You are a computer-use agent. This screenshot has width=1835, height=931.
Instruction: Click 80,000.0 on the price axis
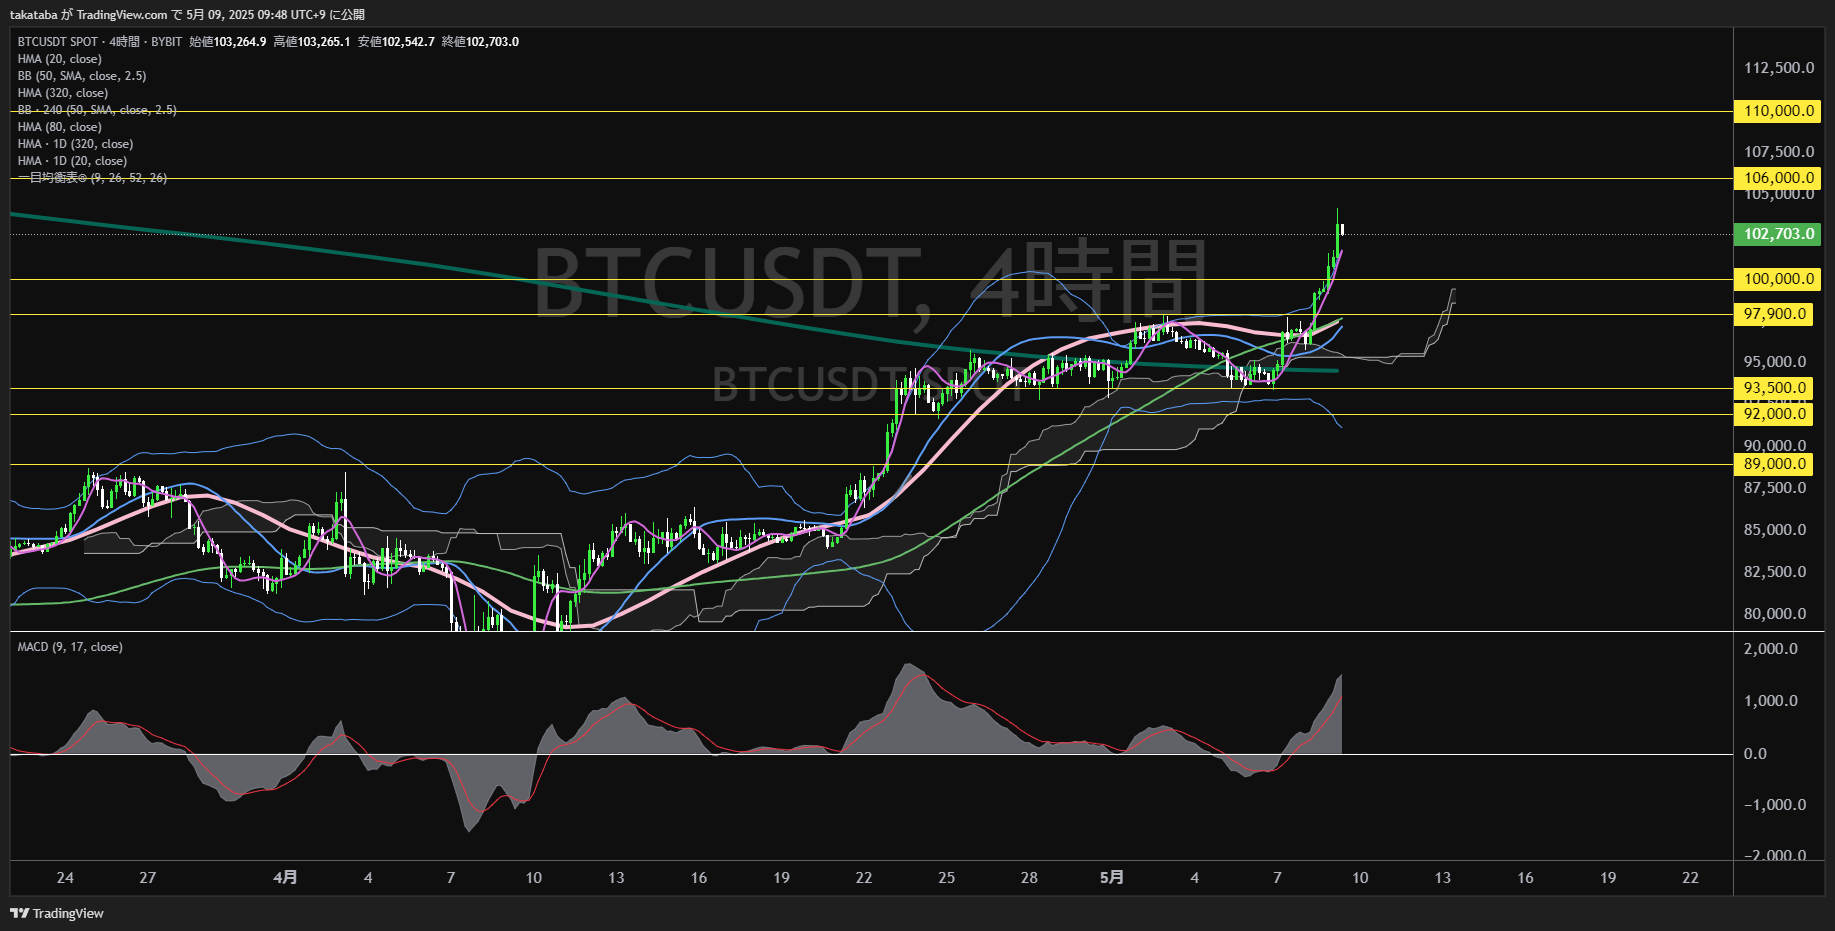(1775, 614)
